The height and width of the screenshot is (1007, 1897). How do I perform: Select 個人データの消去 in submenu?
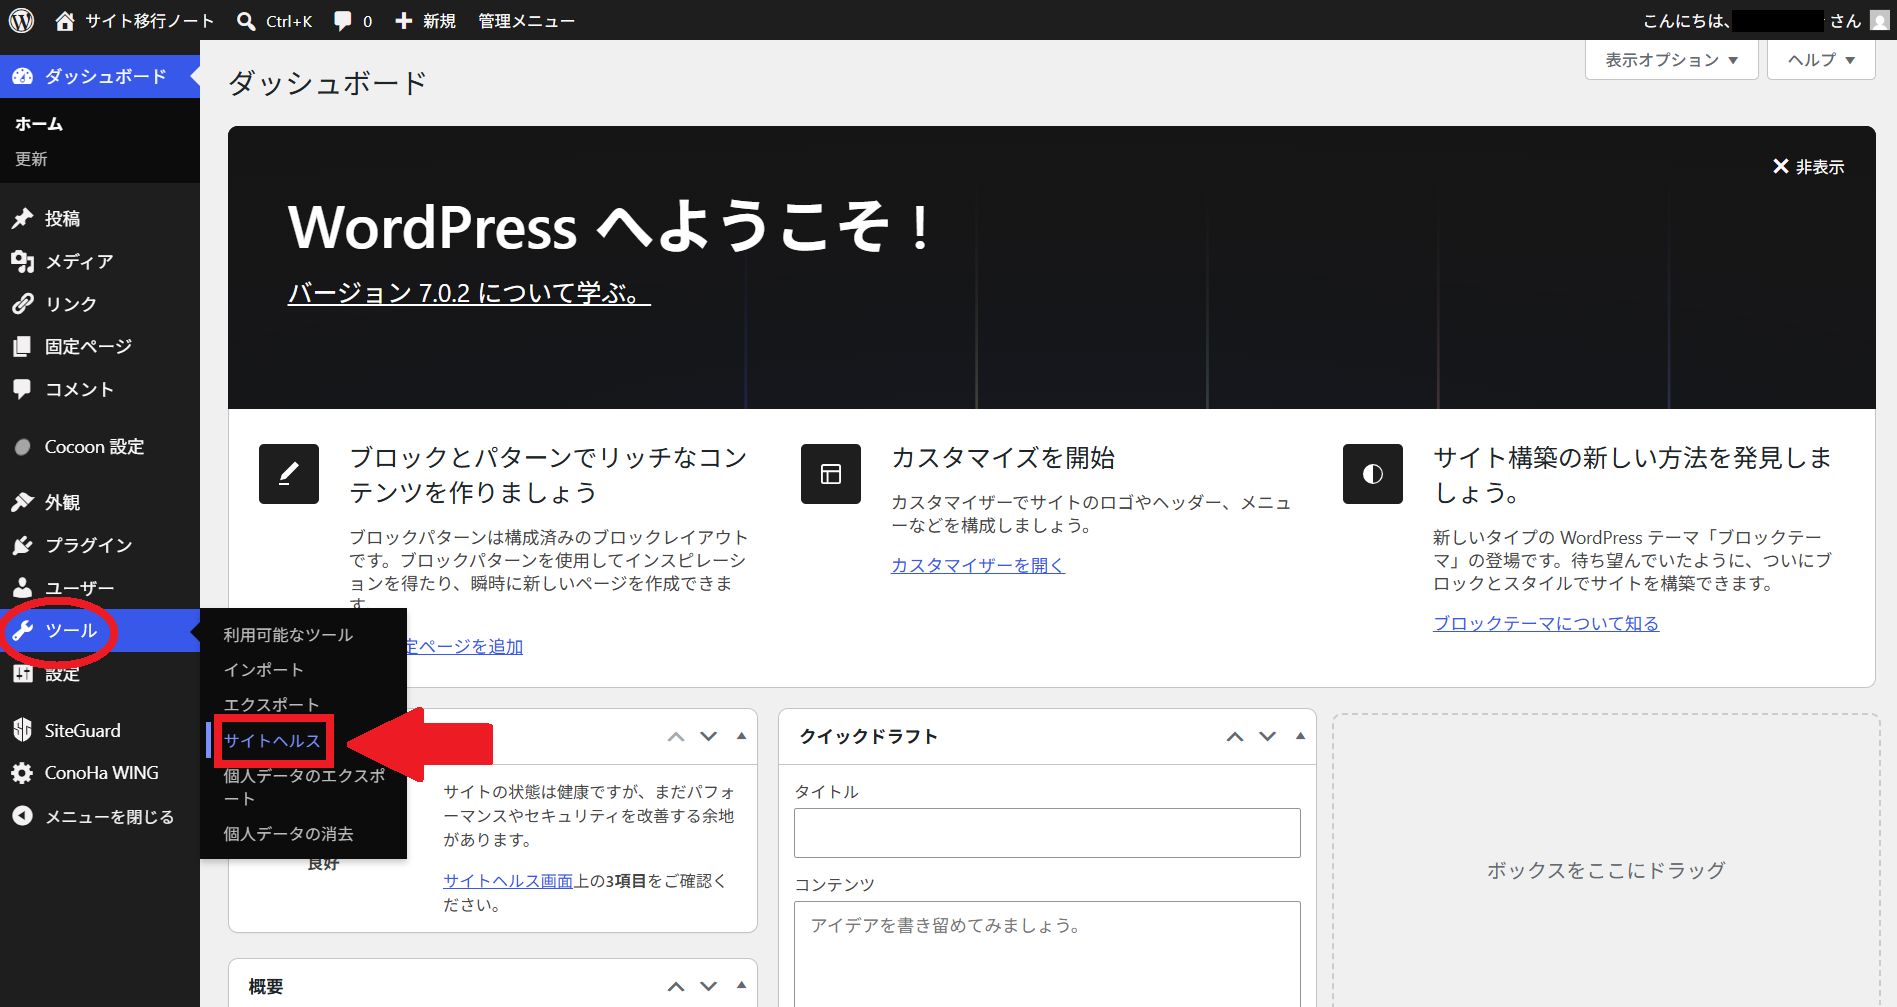point(288,834)
